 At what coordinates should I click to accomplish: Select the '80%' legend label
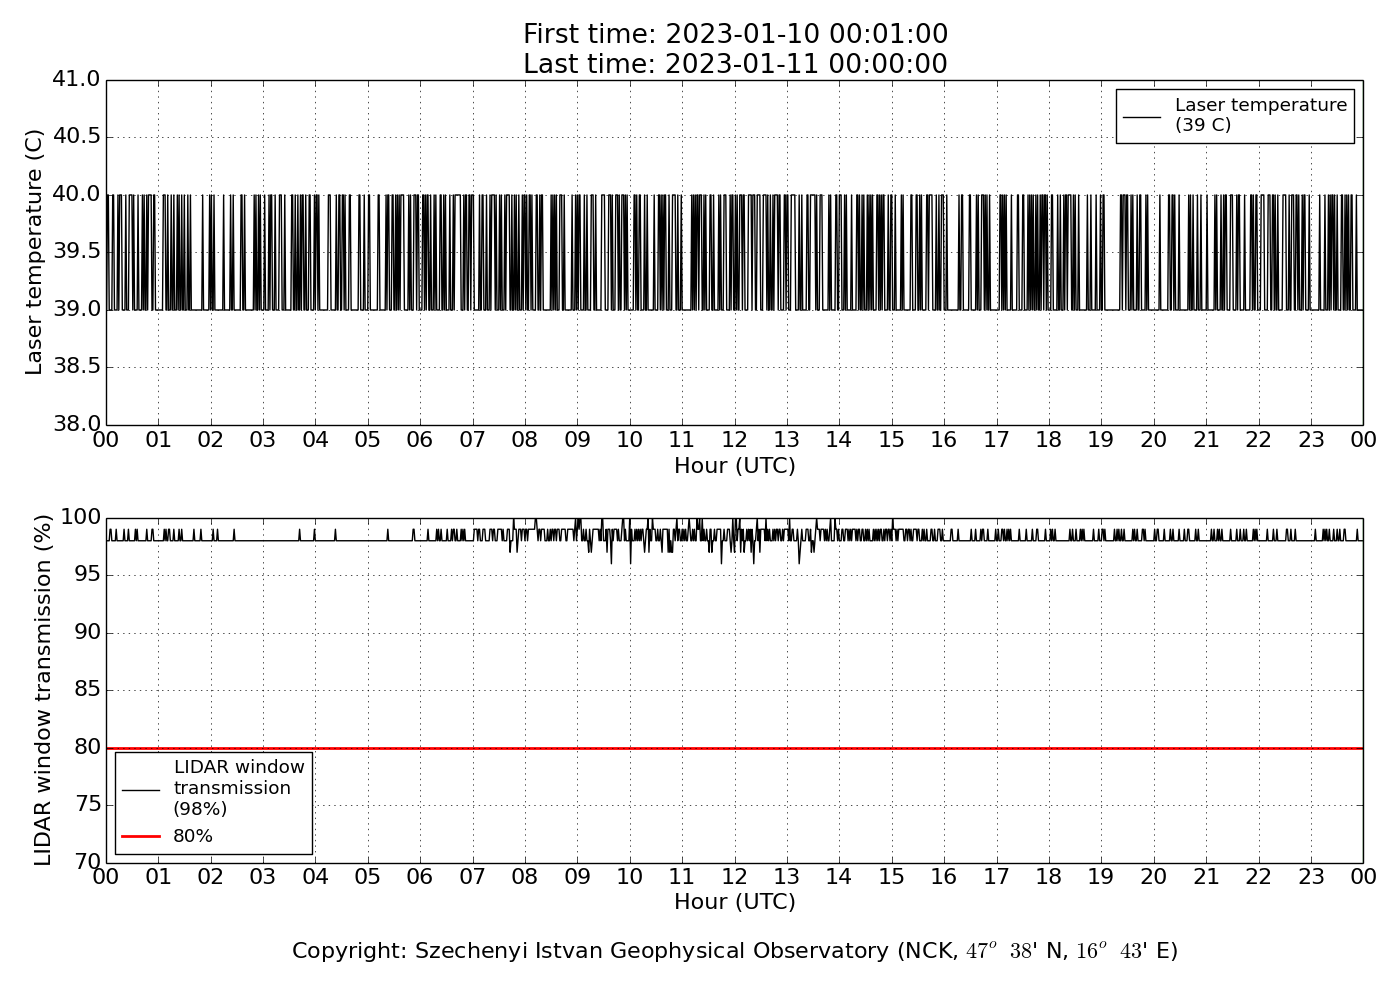193,836
